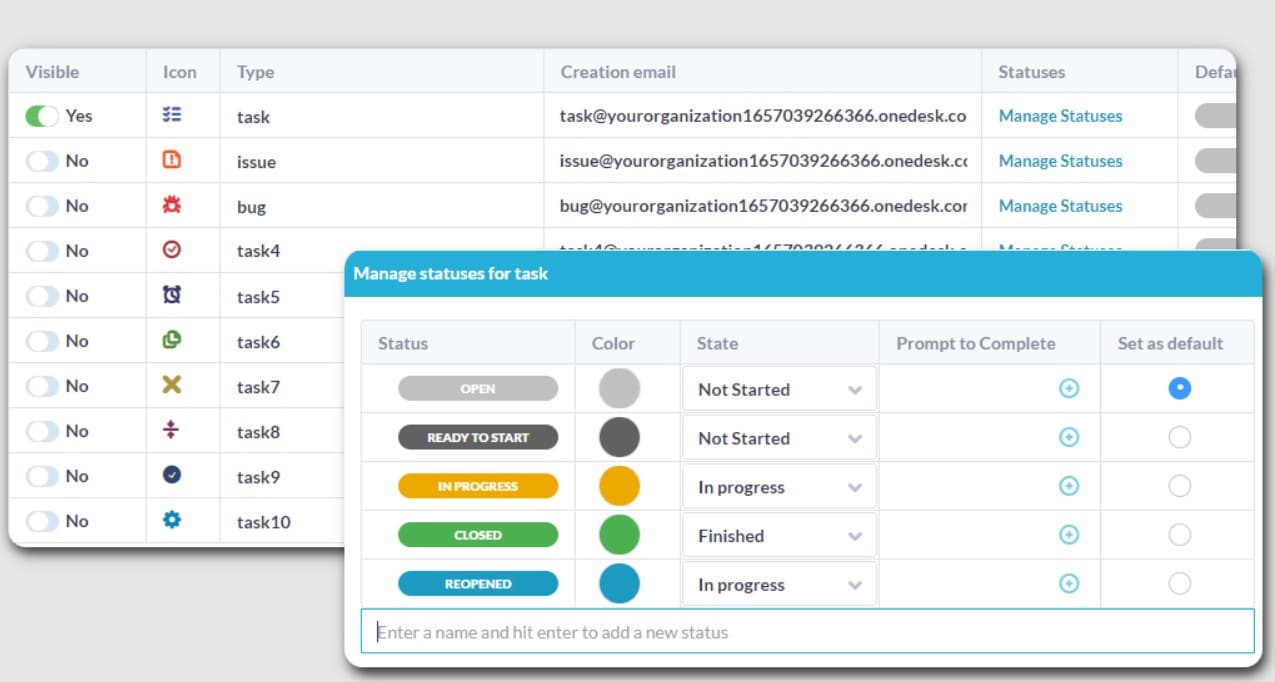1275x682 pixels.
Task: Add prompt to complete for OPEN status
Action: coord(1069,388)
